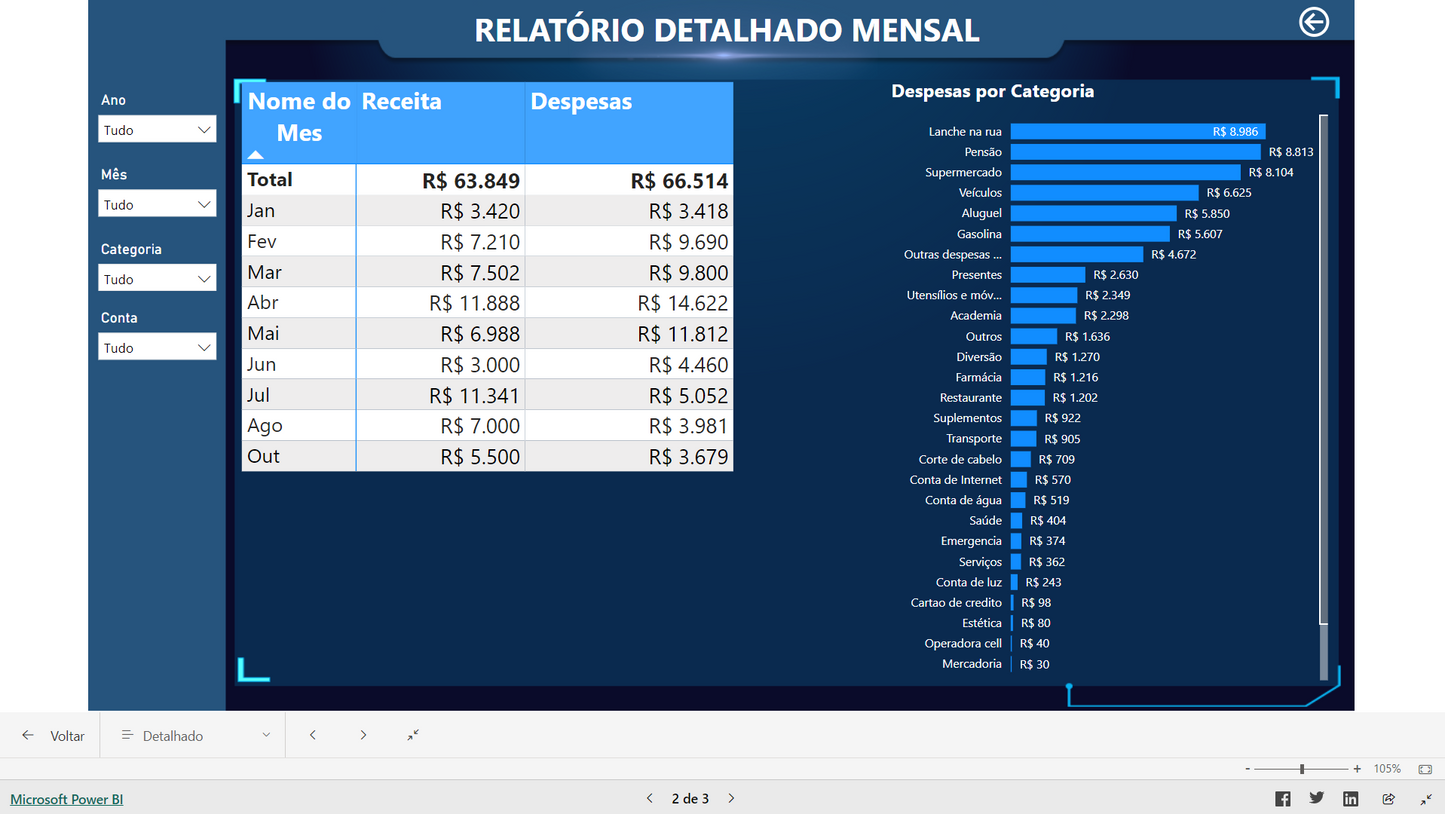Click the LinkedIn sharing icon
The height and width of the screenshot is (814, 1445).
pos(1350,798)
